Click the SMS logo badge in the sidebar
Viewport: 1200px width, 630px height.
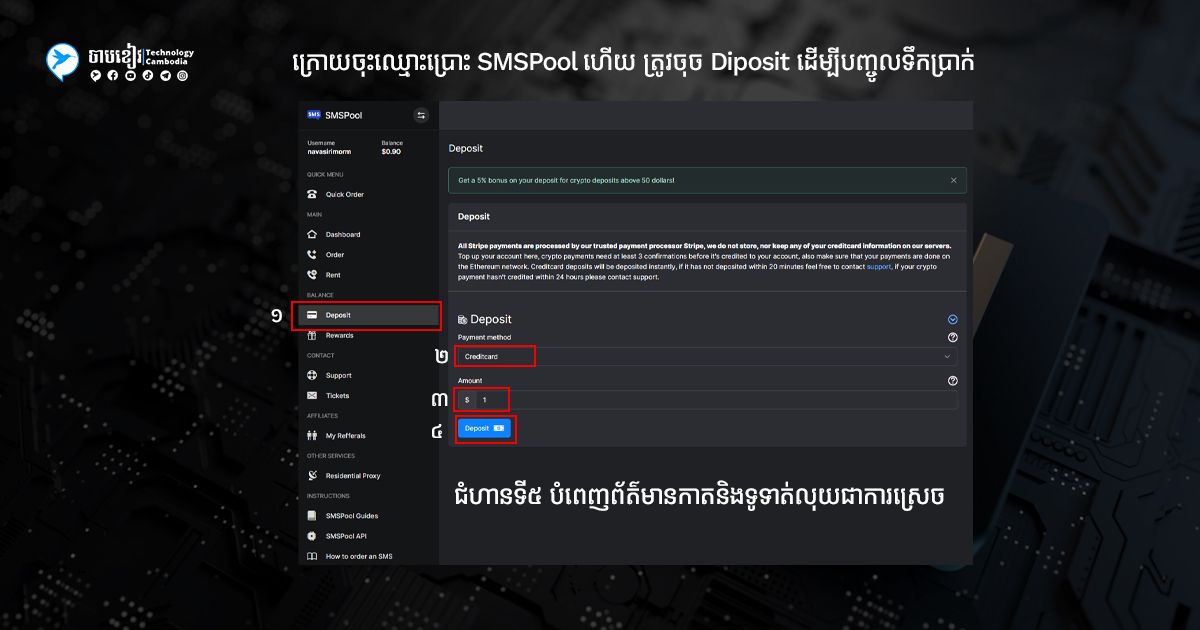(314, 115)
